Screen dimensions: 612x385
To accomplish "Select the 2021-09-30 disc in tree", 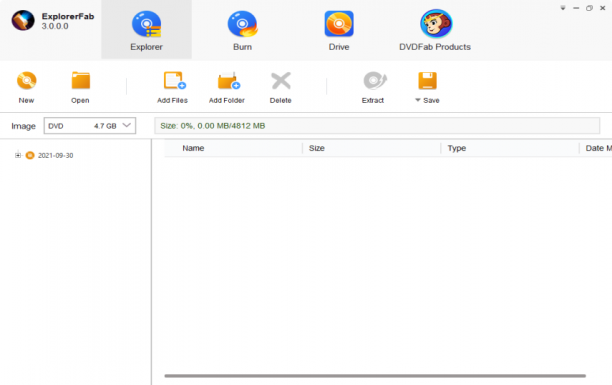I will pos(55,155).
